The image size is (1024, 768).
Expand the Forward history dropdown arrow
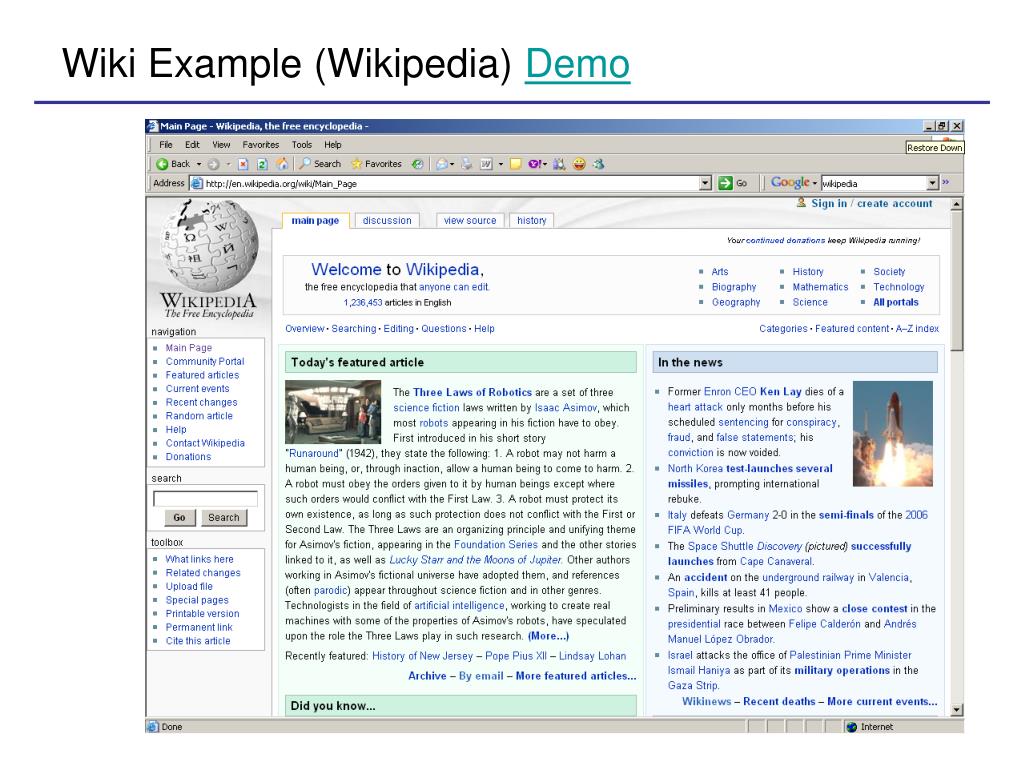[228, 164]
